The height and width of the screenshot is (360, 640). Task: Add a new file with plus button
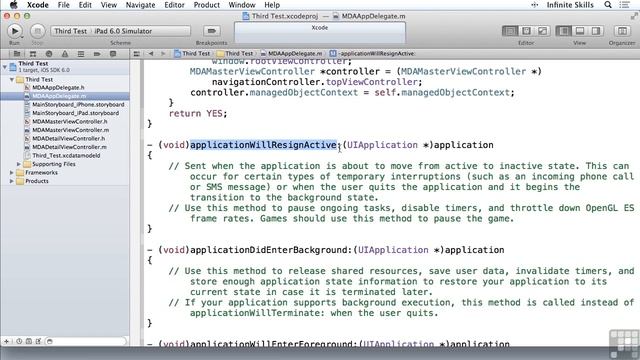(6, 341)
